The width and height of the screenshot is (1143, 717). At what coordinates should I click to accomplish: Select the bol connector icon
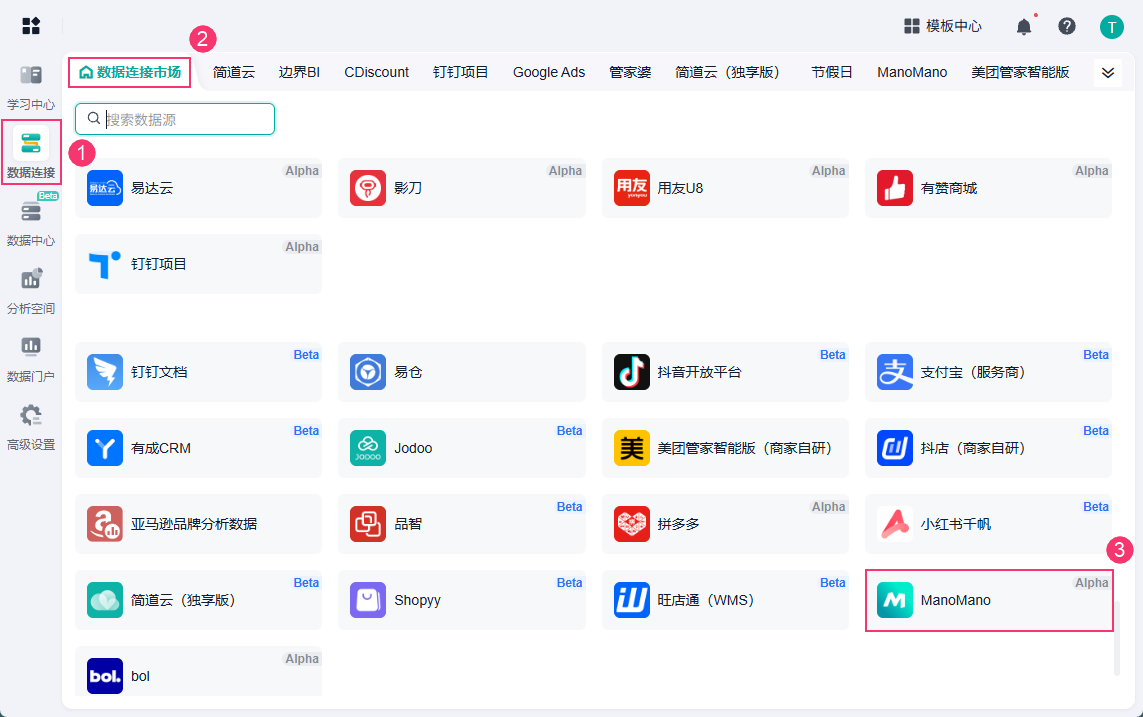point(105,675)
